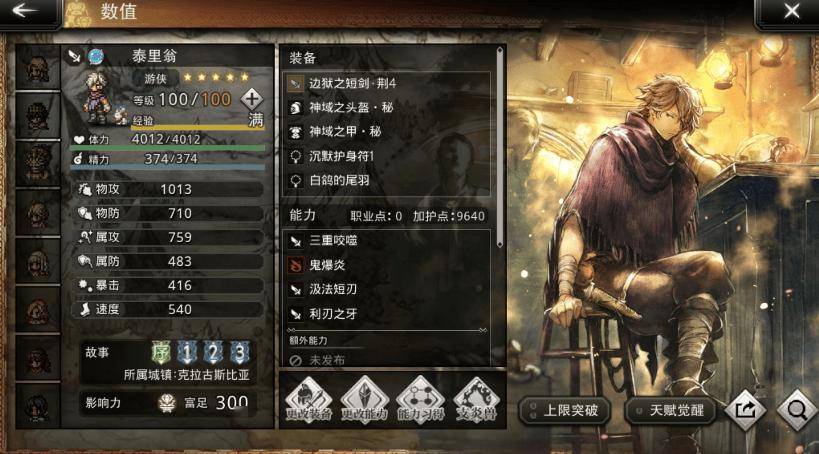Screen dimensions: 819x454
Task: Click the yellow 经验 experience bar
Action: [x=198, y=127]
